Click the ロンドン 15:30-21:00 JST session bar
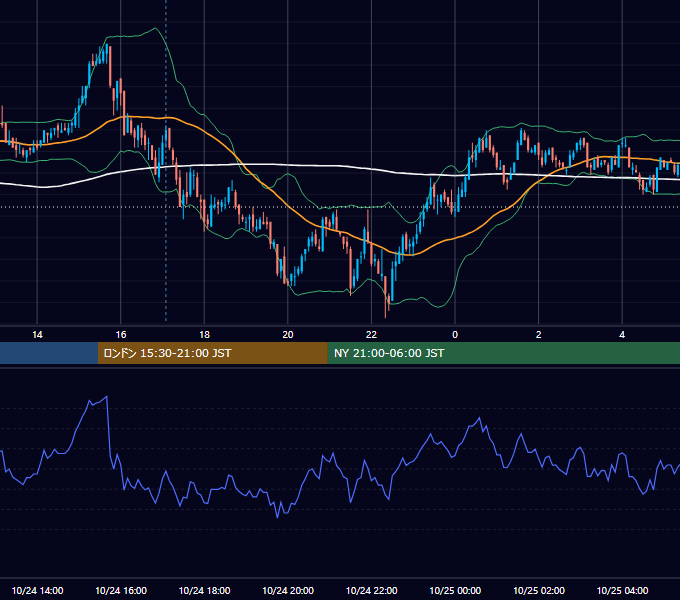This screenshot has height=600, width=680. (x=212, y=353)
